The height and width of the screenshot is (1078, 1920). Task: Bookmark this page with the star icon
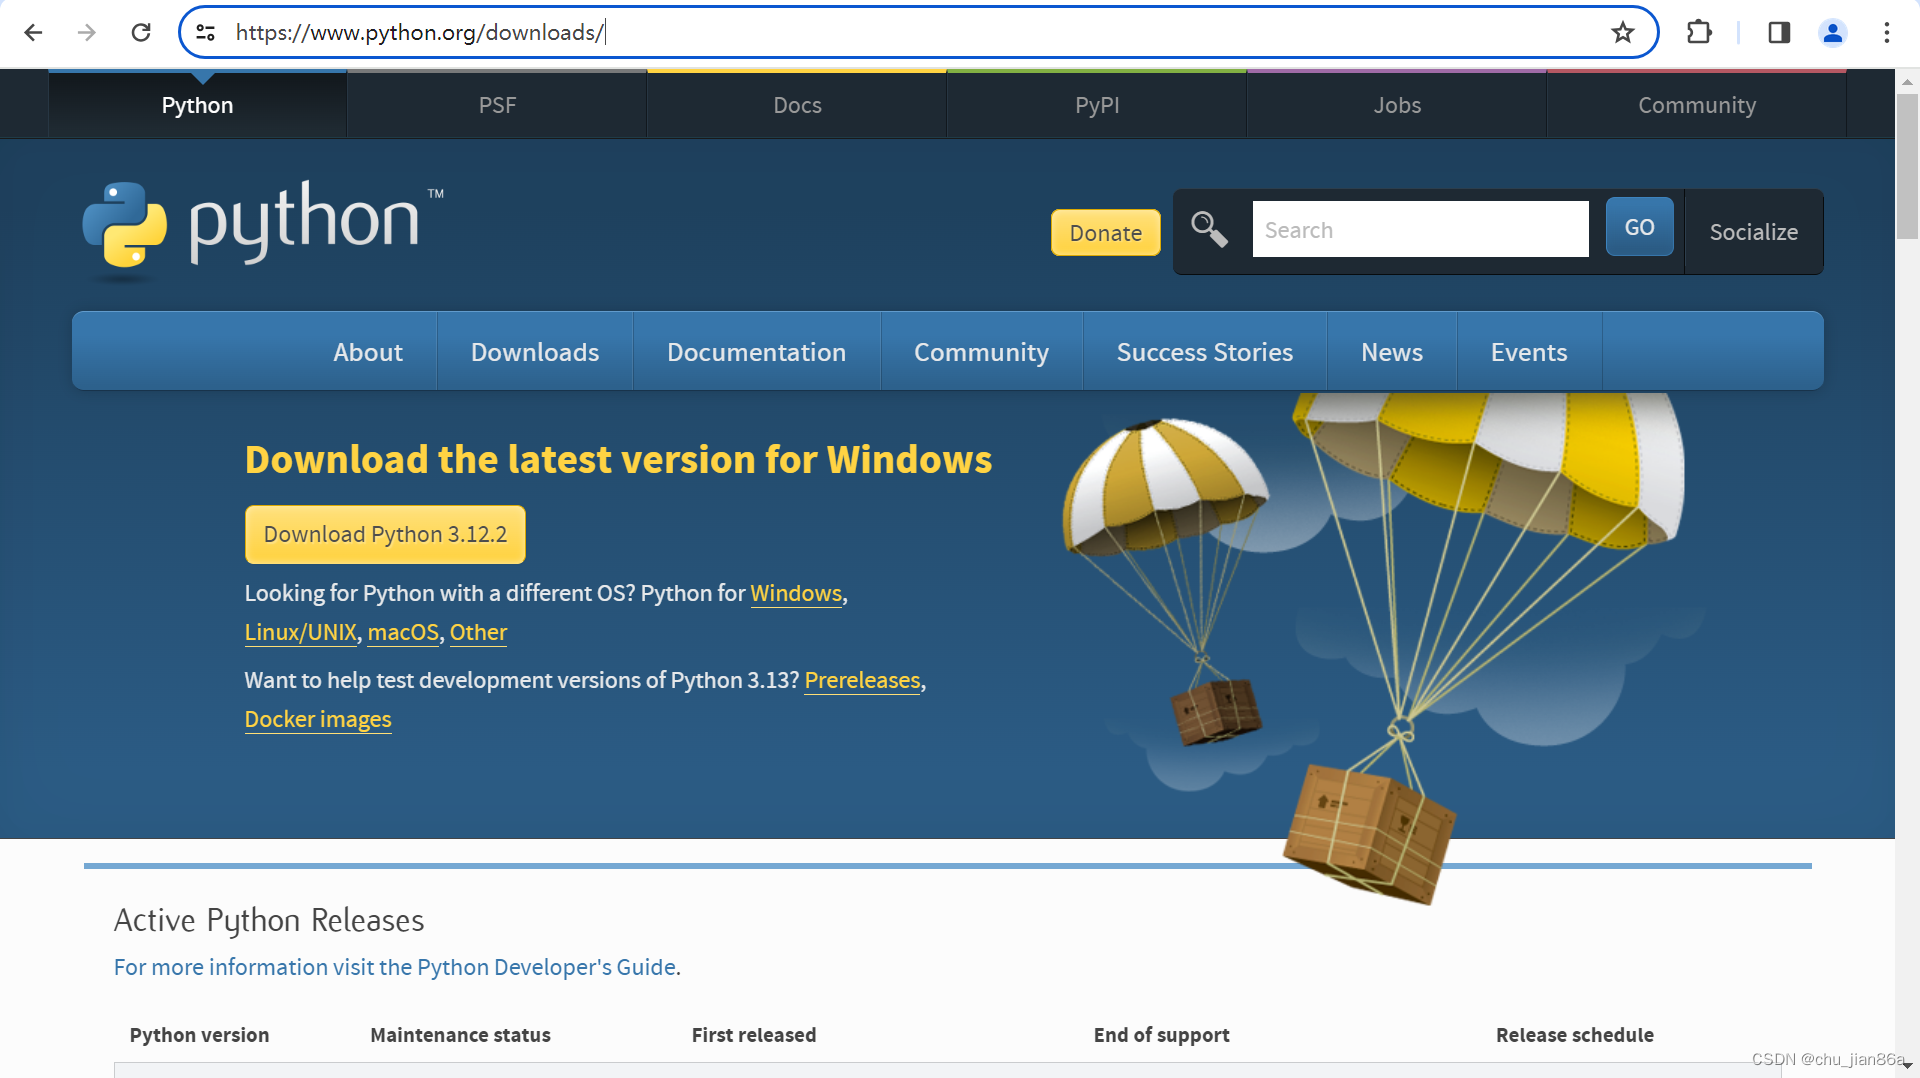[1622, 32]
